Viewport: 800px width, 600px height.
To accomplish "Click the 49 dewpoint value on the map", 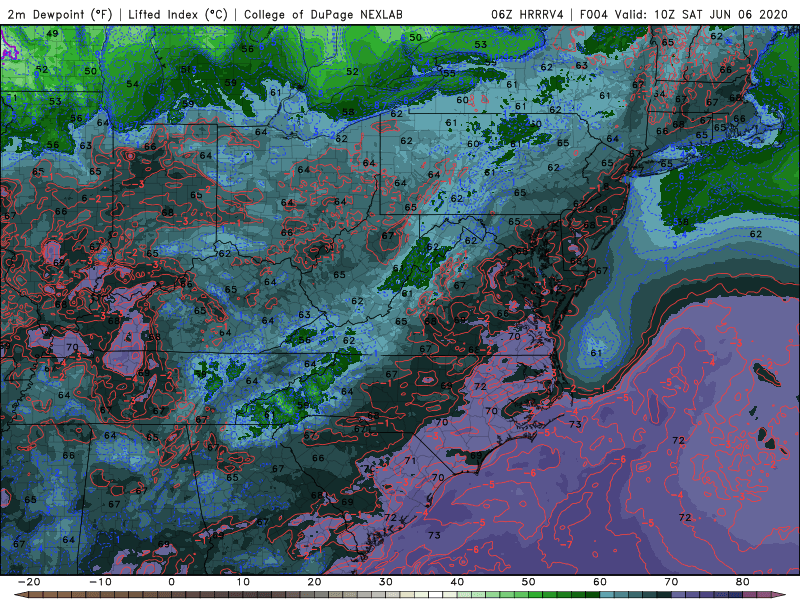I will pyautogui.click(x=52, y=34).
